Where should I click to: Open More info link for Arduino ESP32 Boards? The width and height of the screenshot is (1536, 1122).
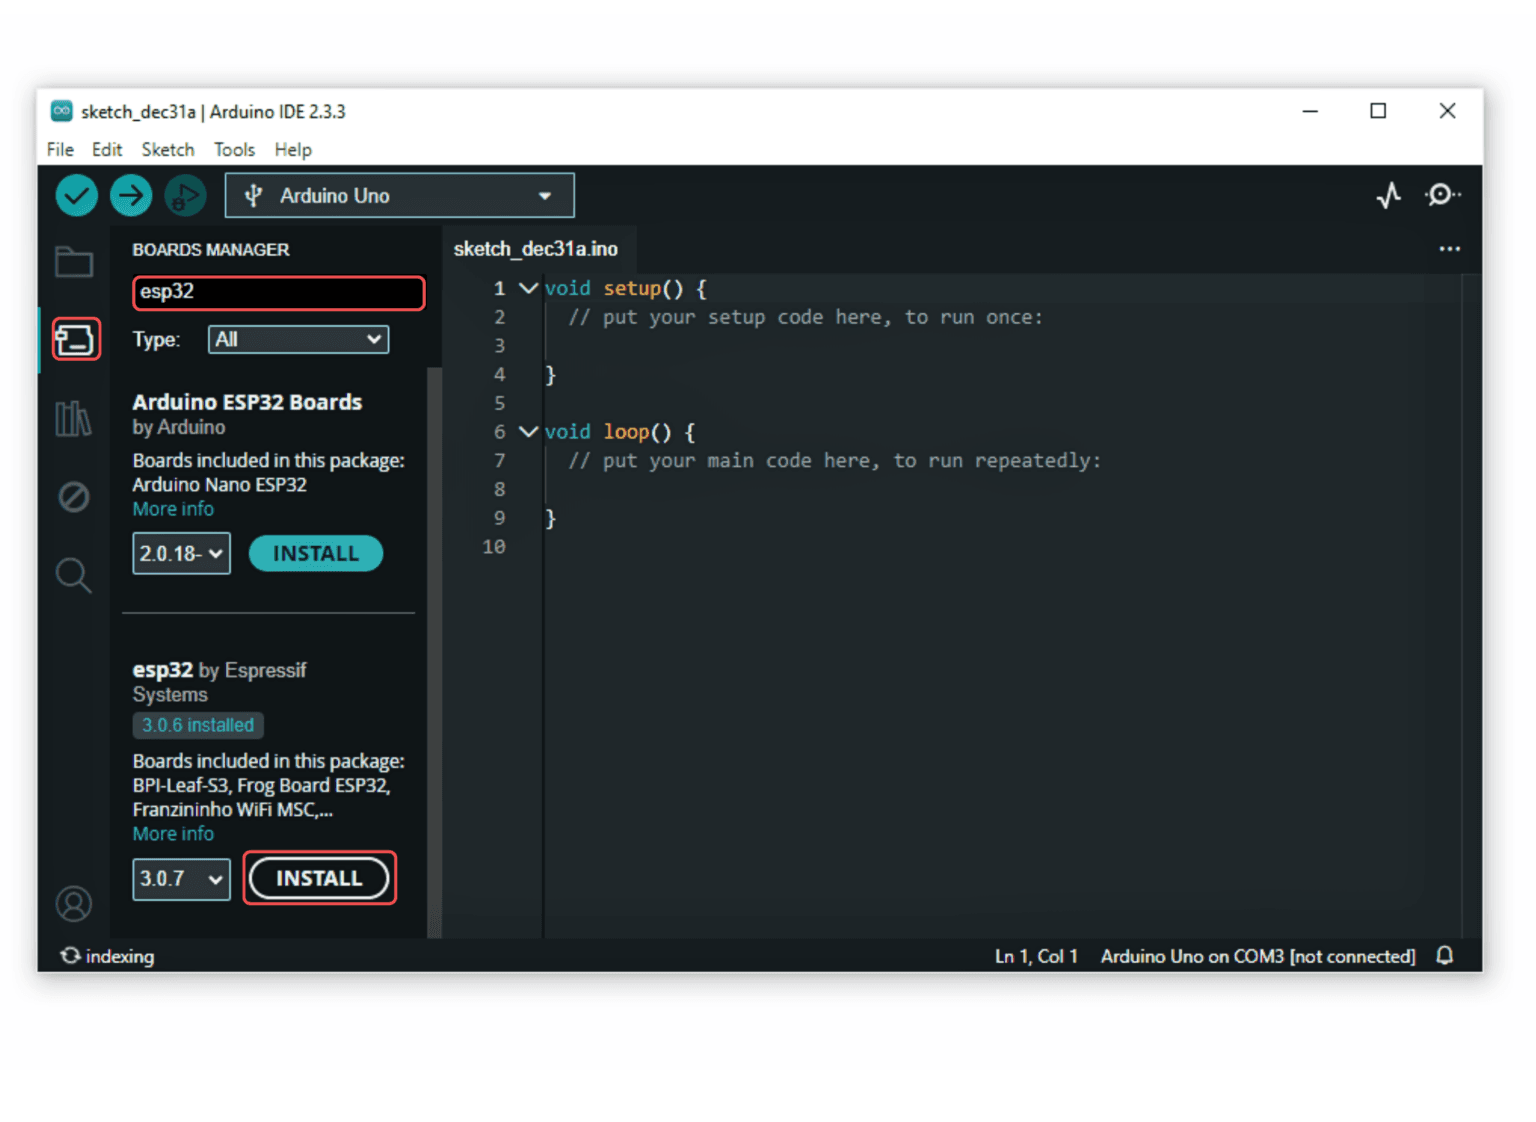[173, 509]
